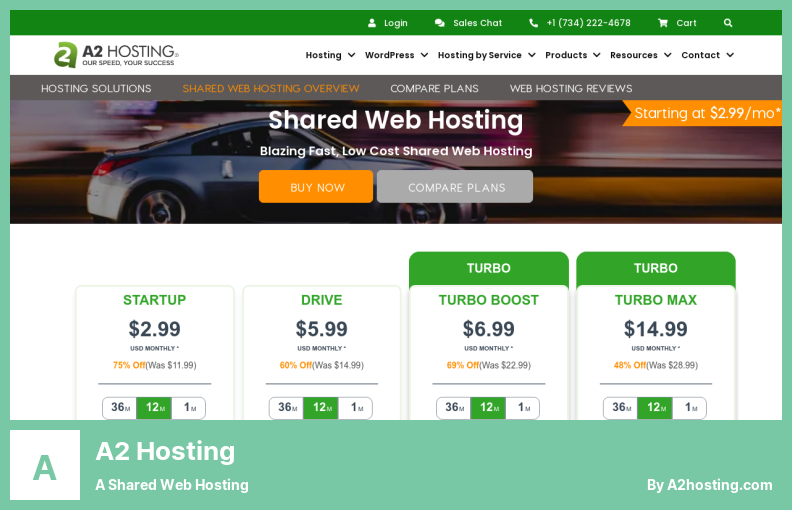Open the Sales Chat link

(x=477, y=23)
